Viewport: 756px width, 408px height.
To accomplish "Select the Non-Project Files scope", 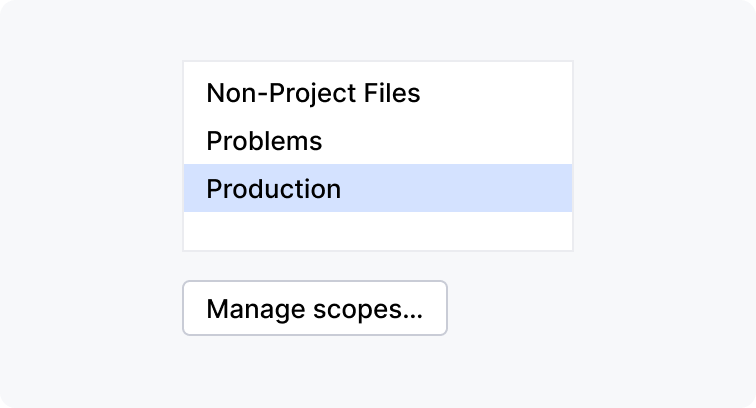I will (313, 93).
